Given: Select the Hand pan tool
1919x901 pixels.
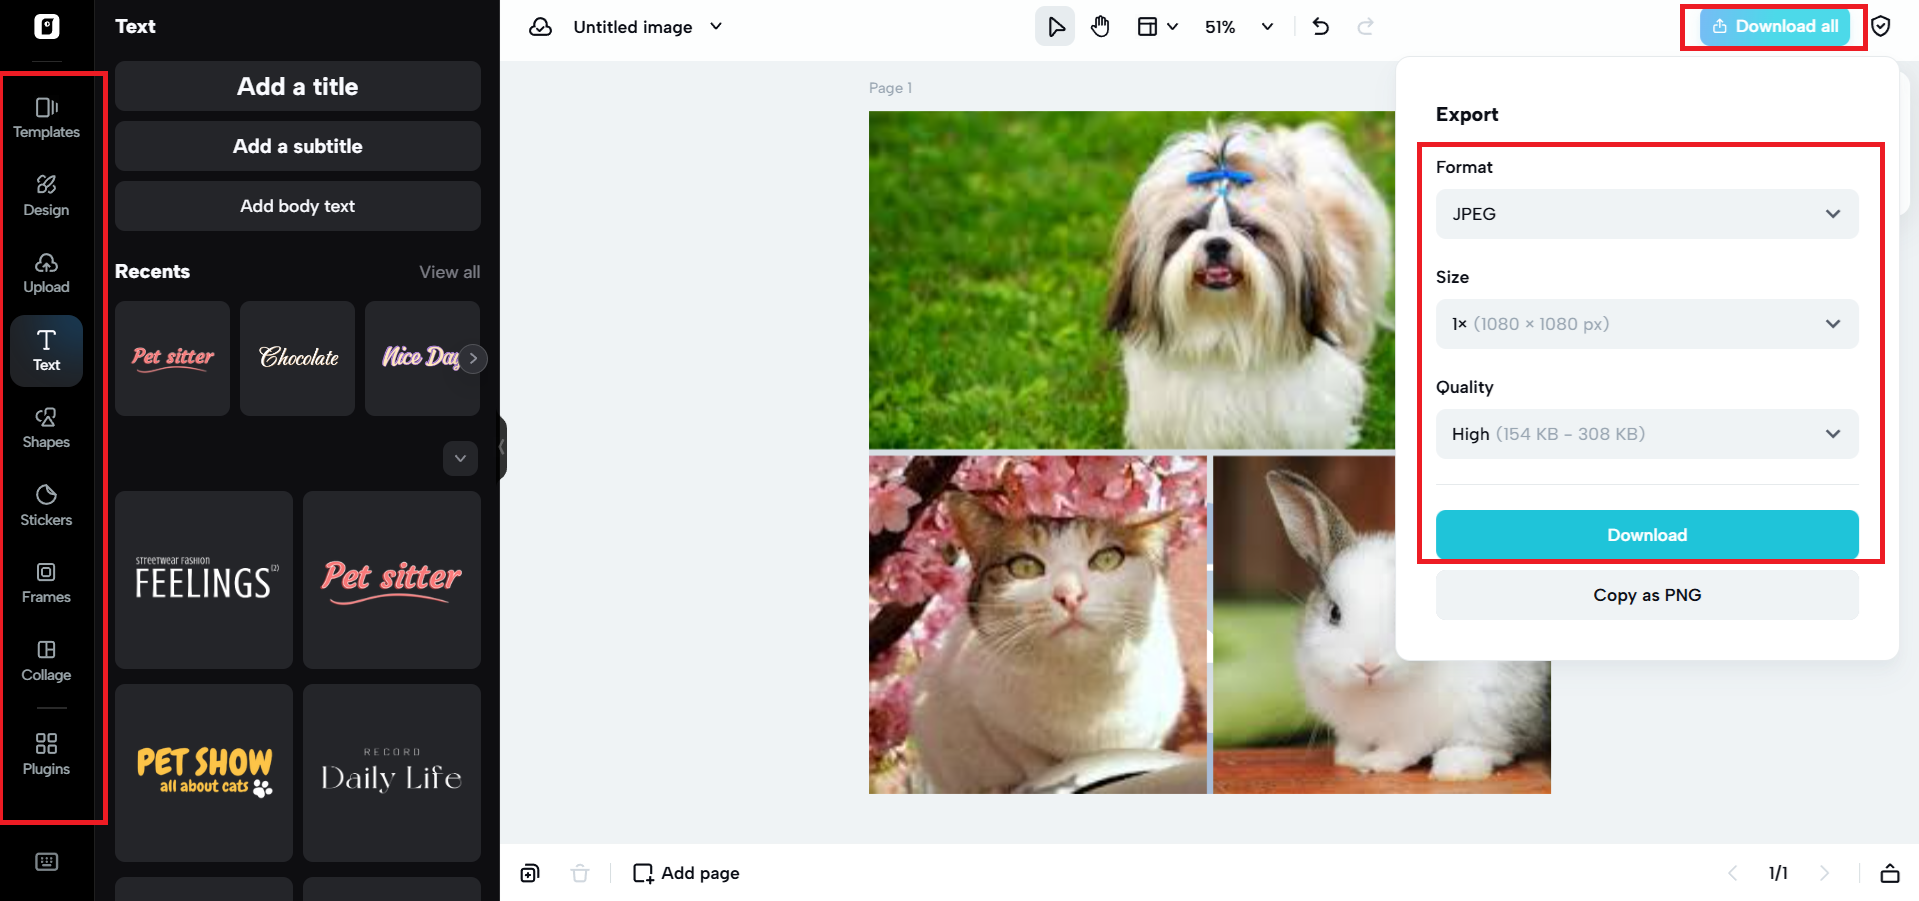Looking at the screenshot, I should (x=1100, y=26).
